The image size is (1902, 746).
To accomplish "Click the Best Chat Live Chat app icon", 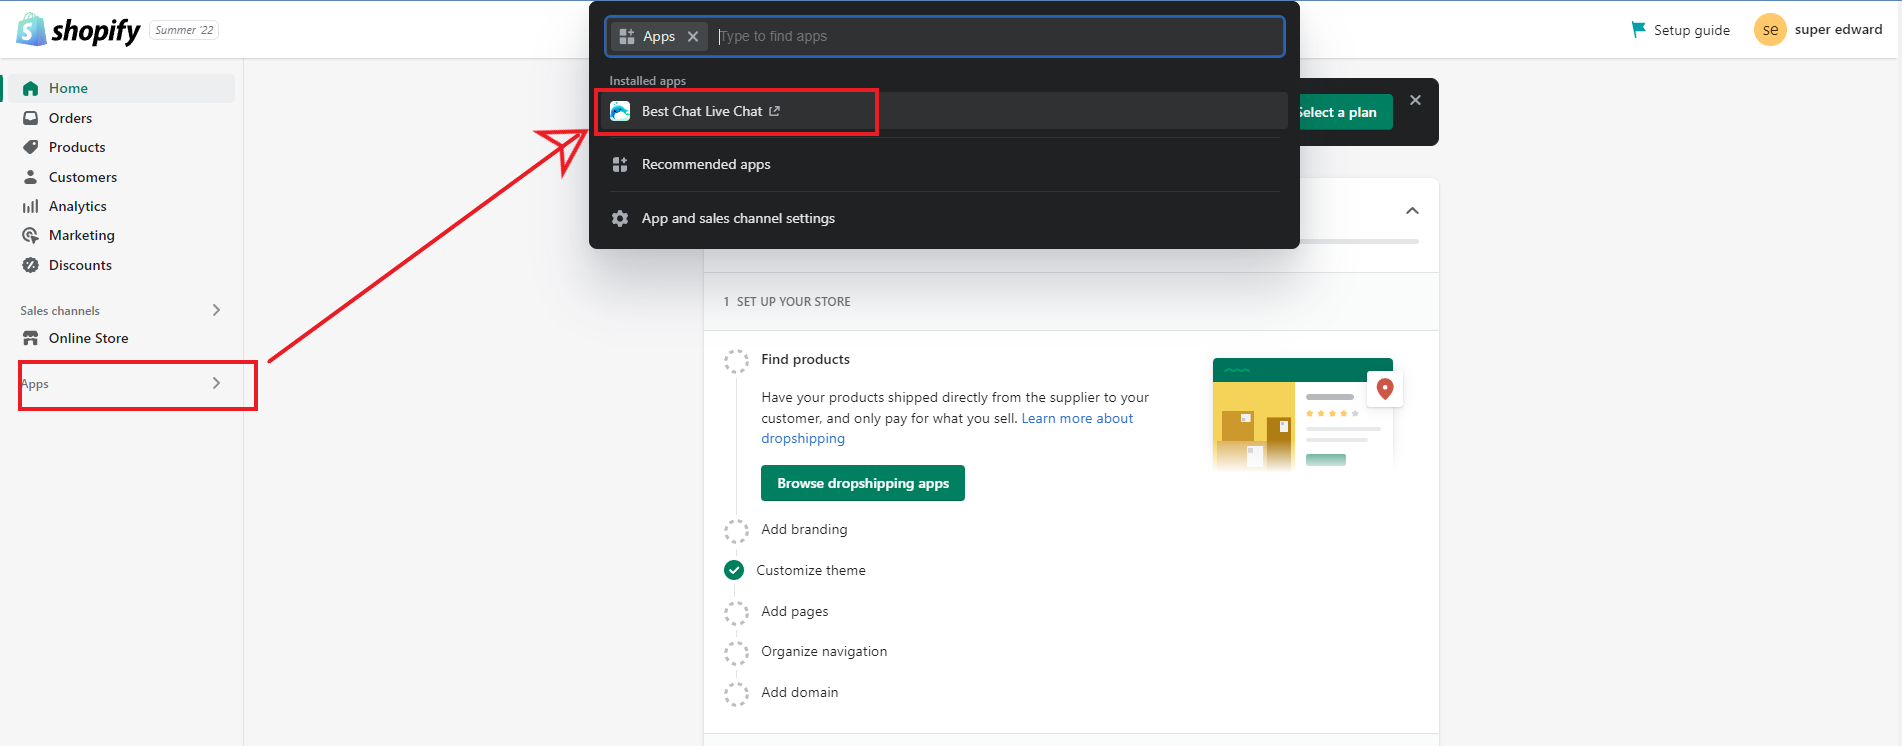I will 620,111.
